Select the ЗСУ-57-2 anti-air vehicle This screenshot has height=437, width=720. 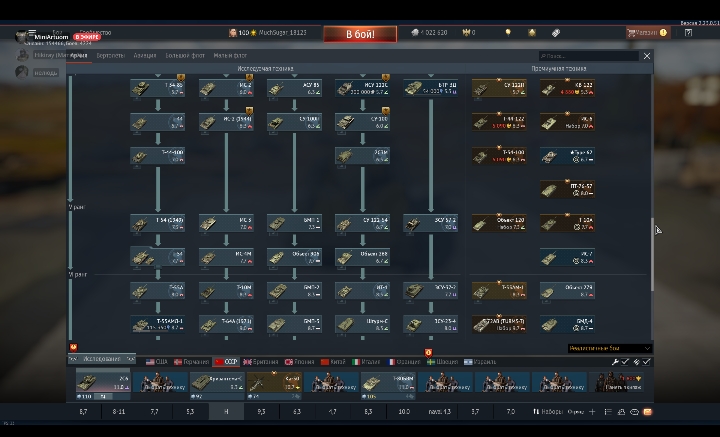(x=431, y=223)
